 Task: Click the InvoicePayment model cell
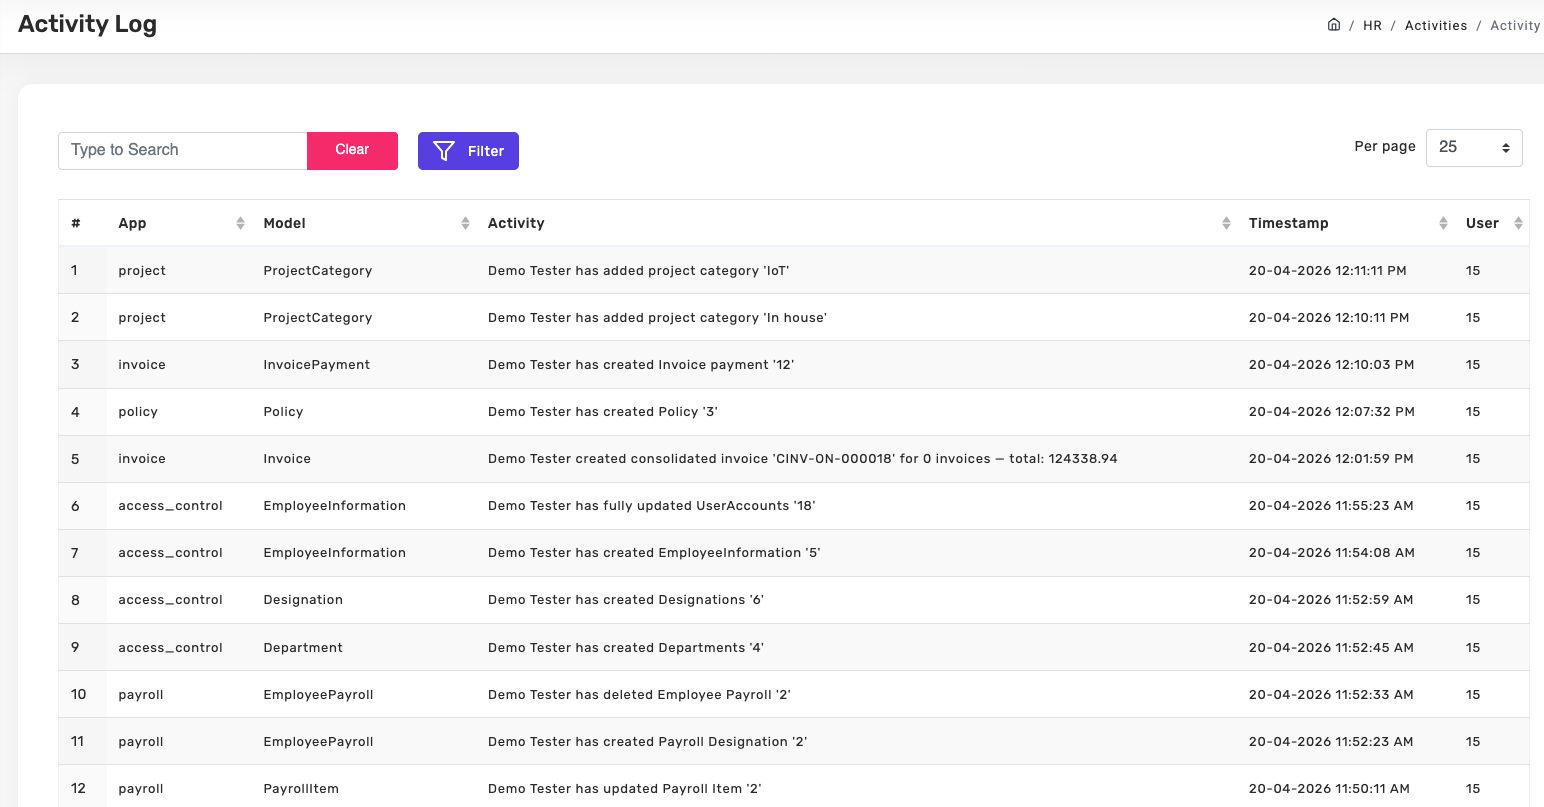click(x=317, y=365)
